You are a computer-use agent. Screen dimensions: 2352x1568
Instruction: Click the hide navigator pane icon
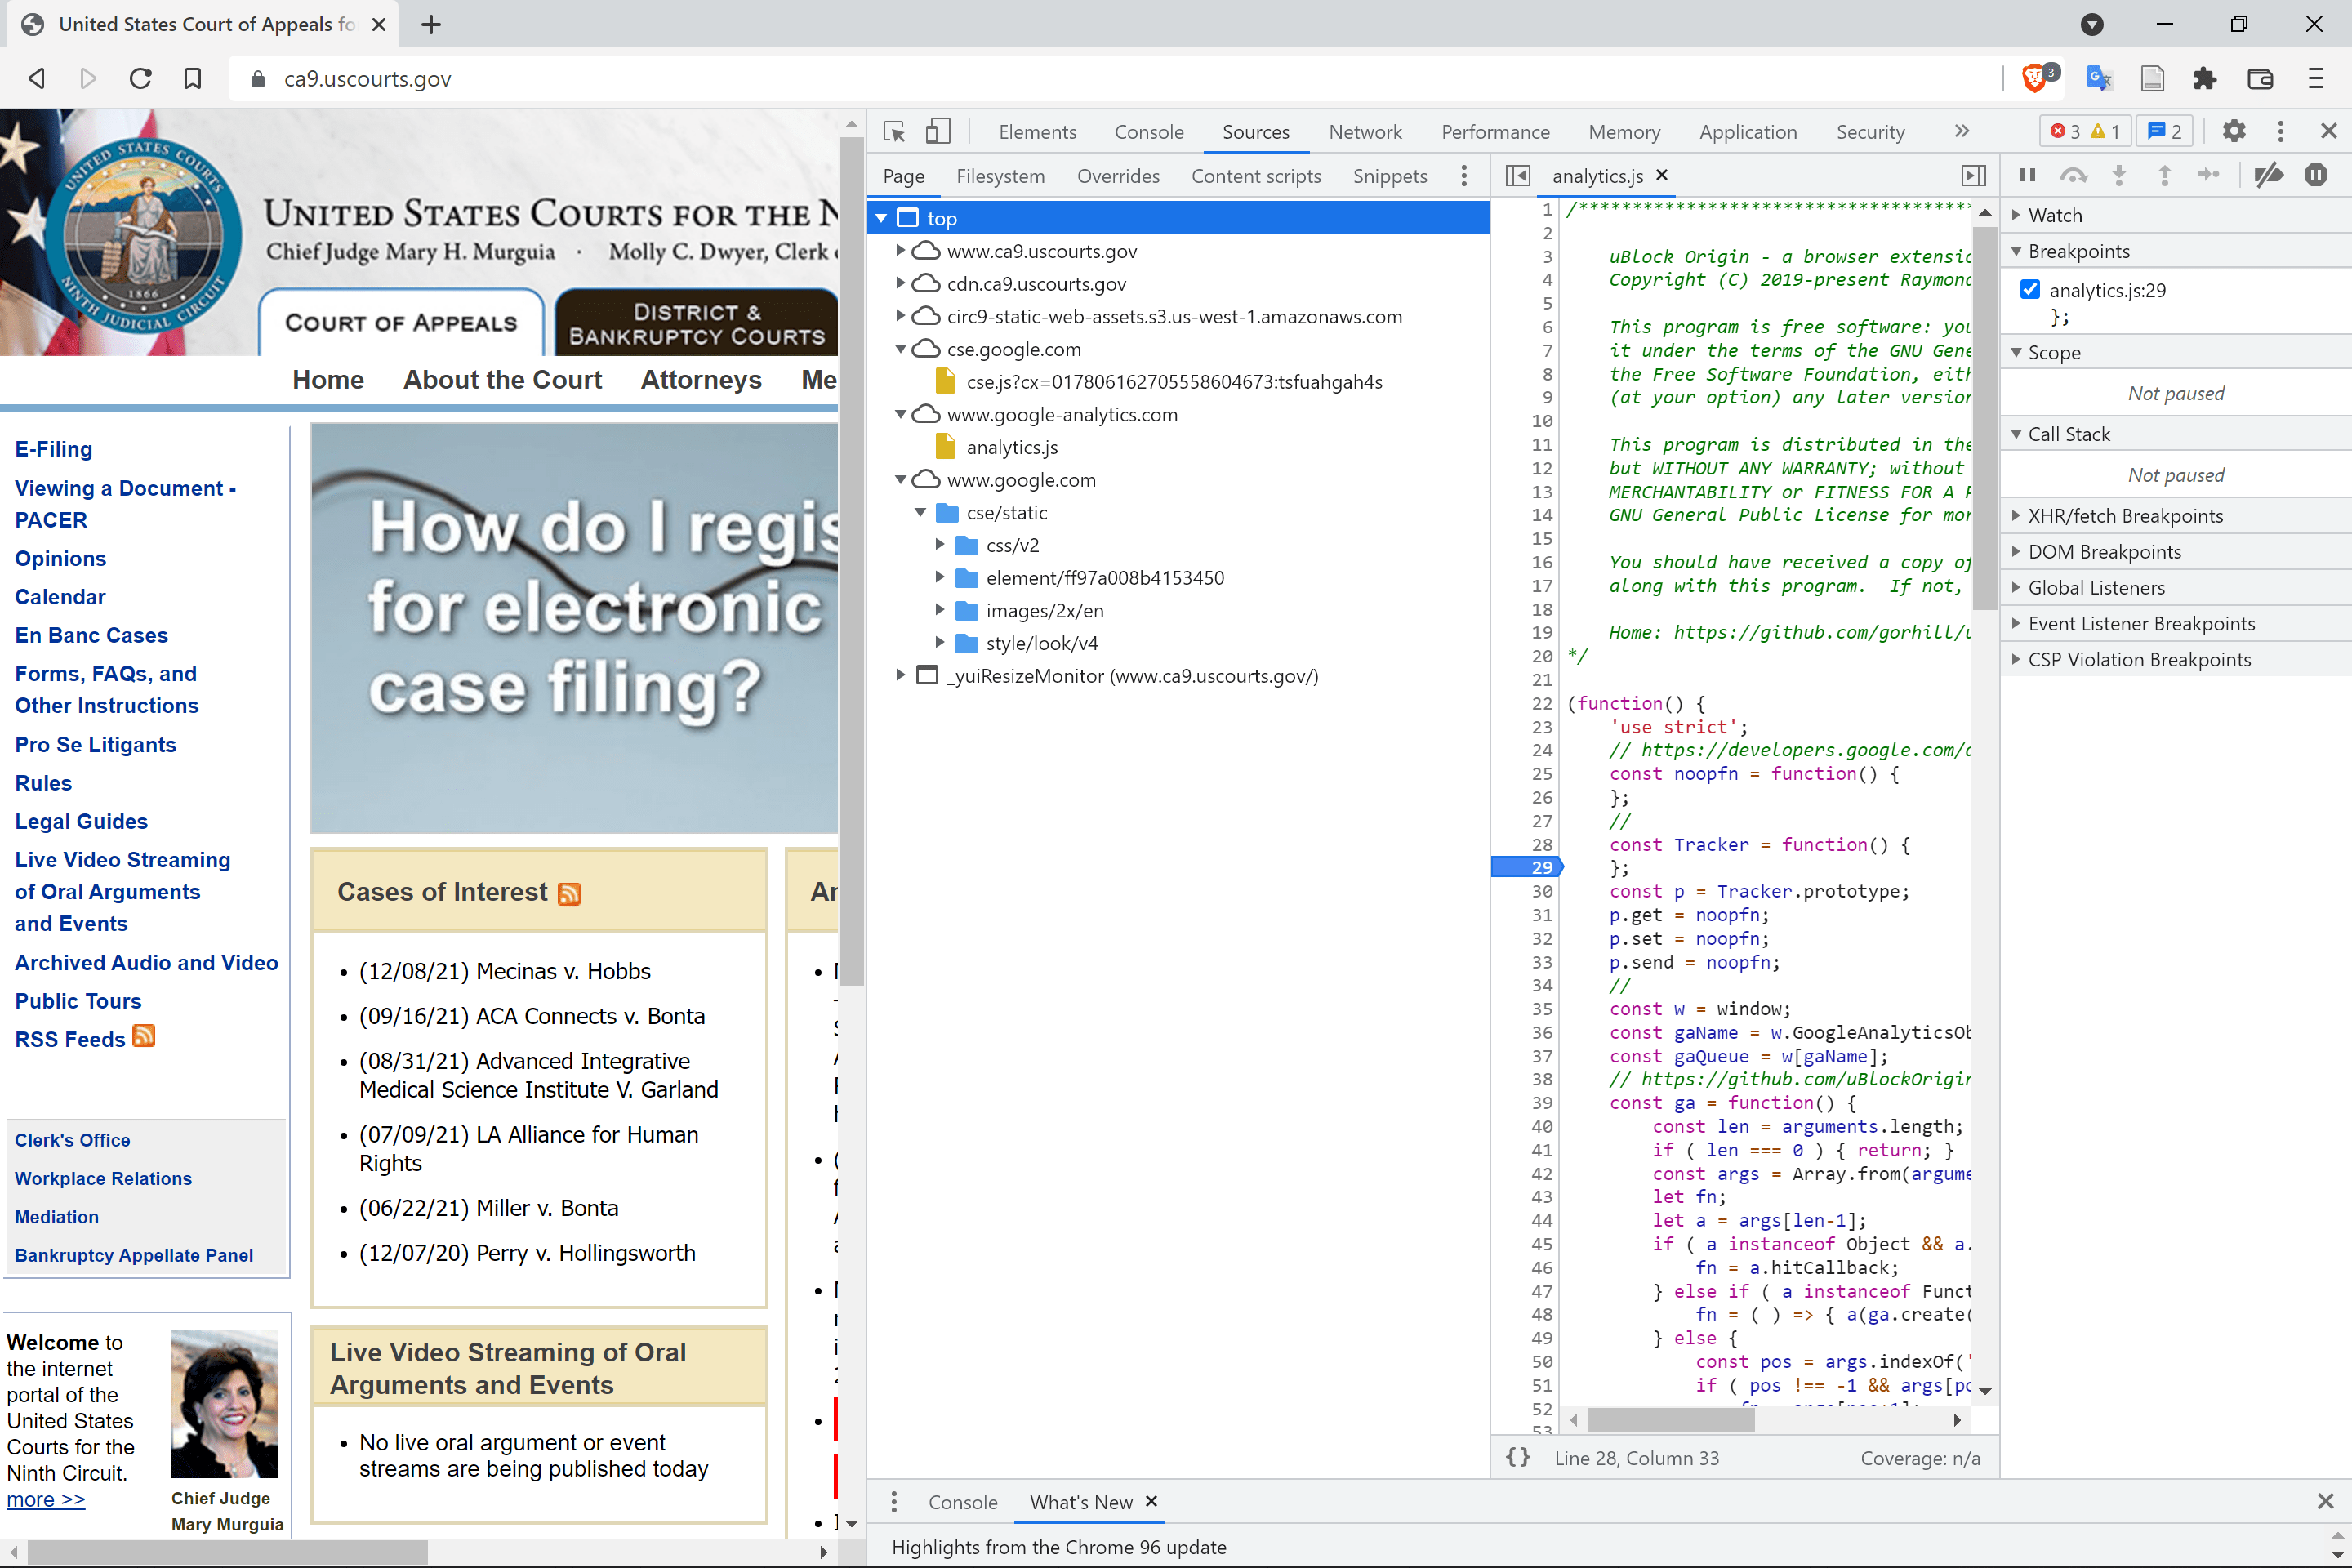1517,176
